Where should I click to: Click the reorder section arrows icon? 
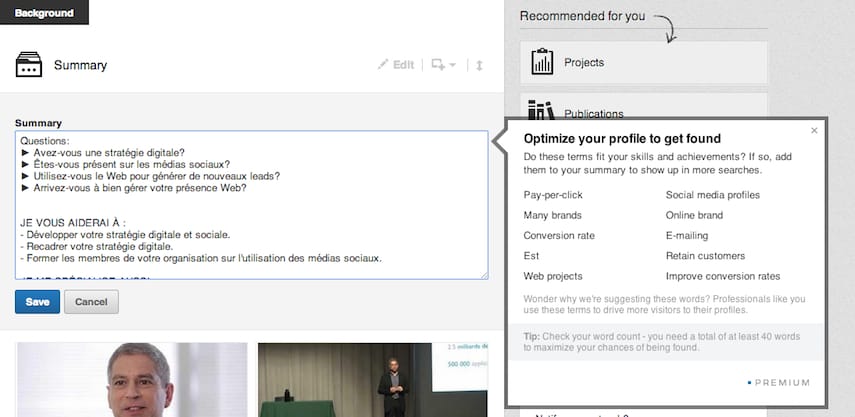(x=479, y=65)
